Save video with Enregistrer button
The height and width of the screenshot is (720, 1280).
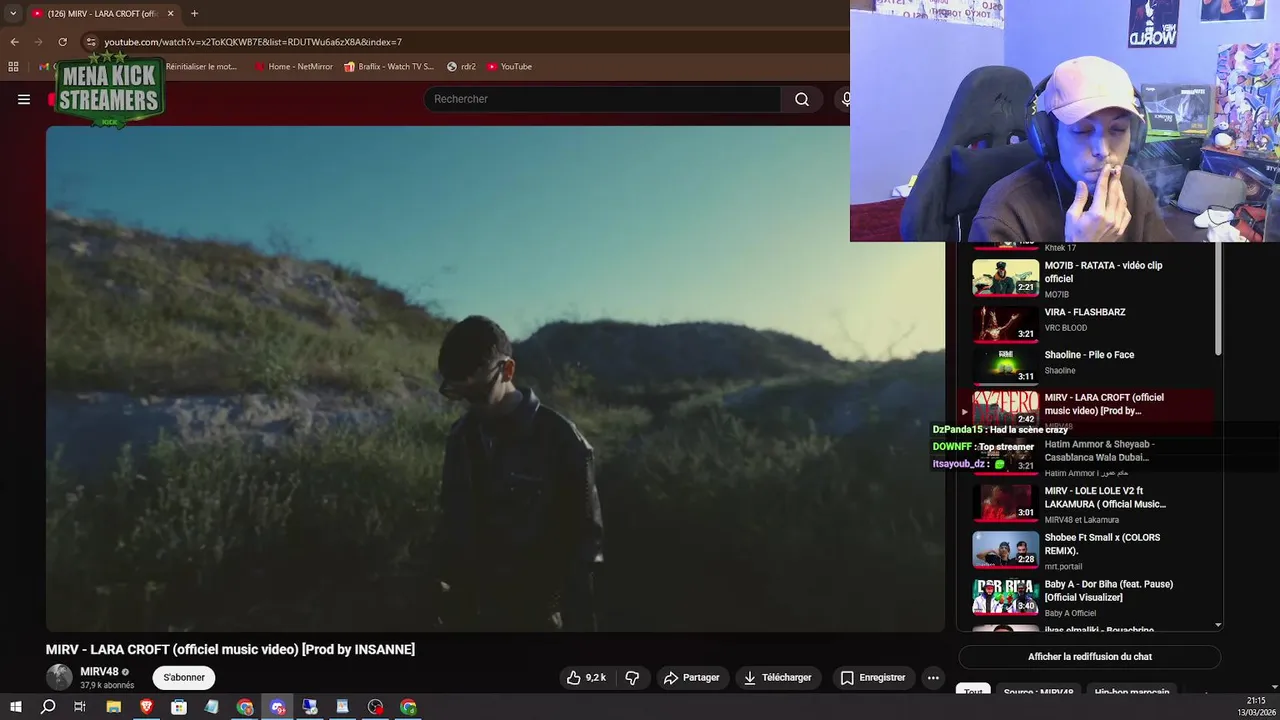coord(873,678)
